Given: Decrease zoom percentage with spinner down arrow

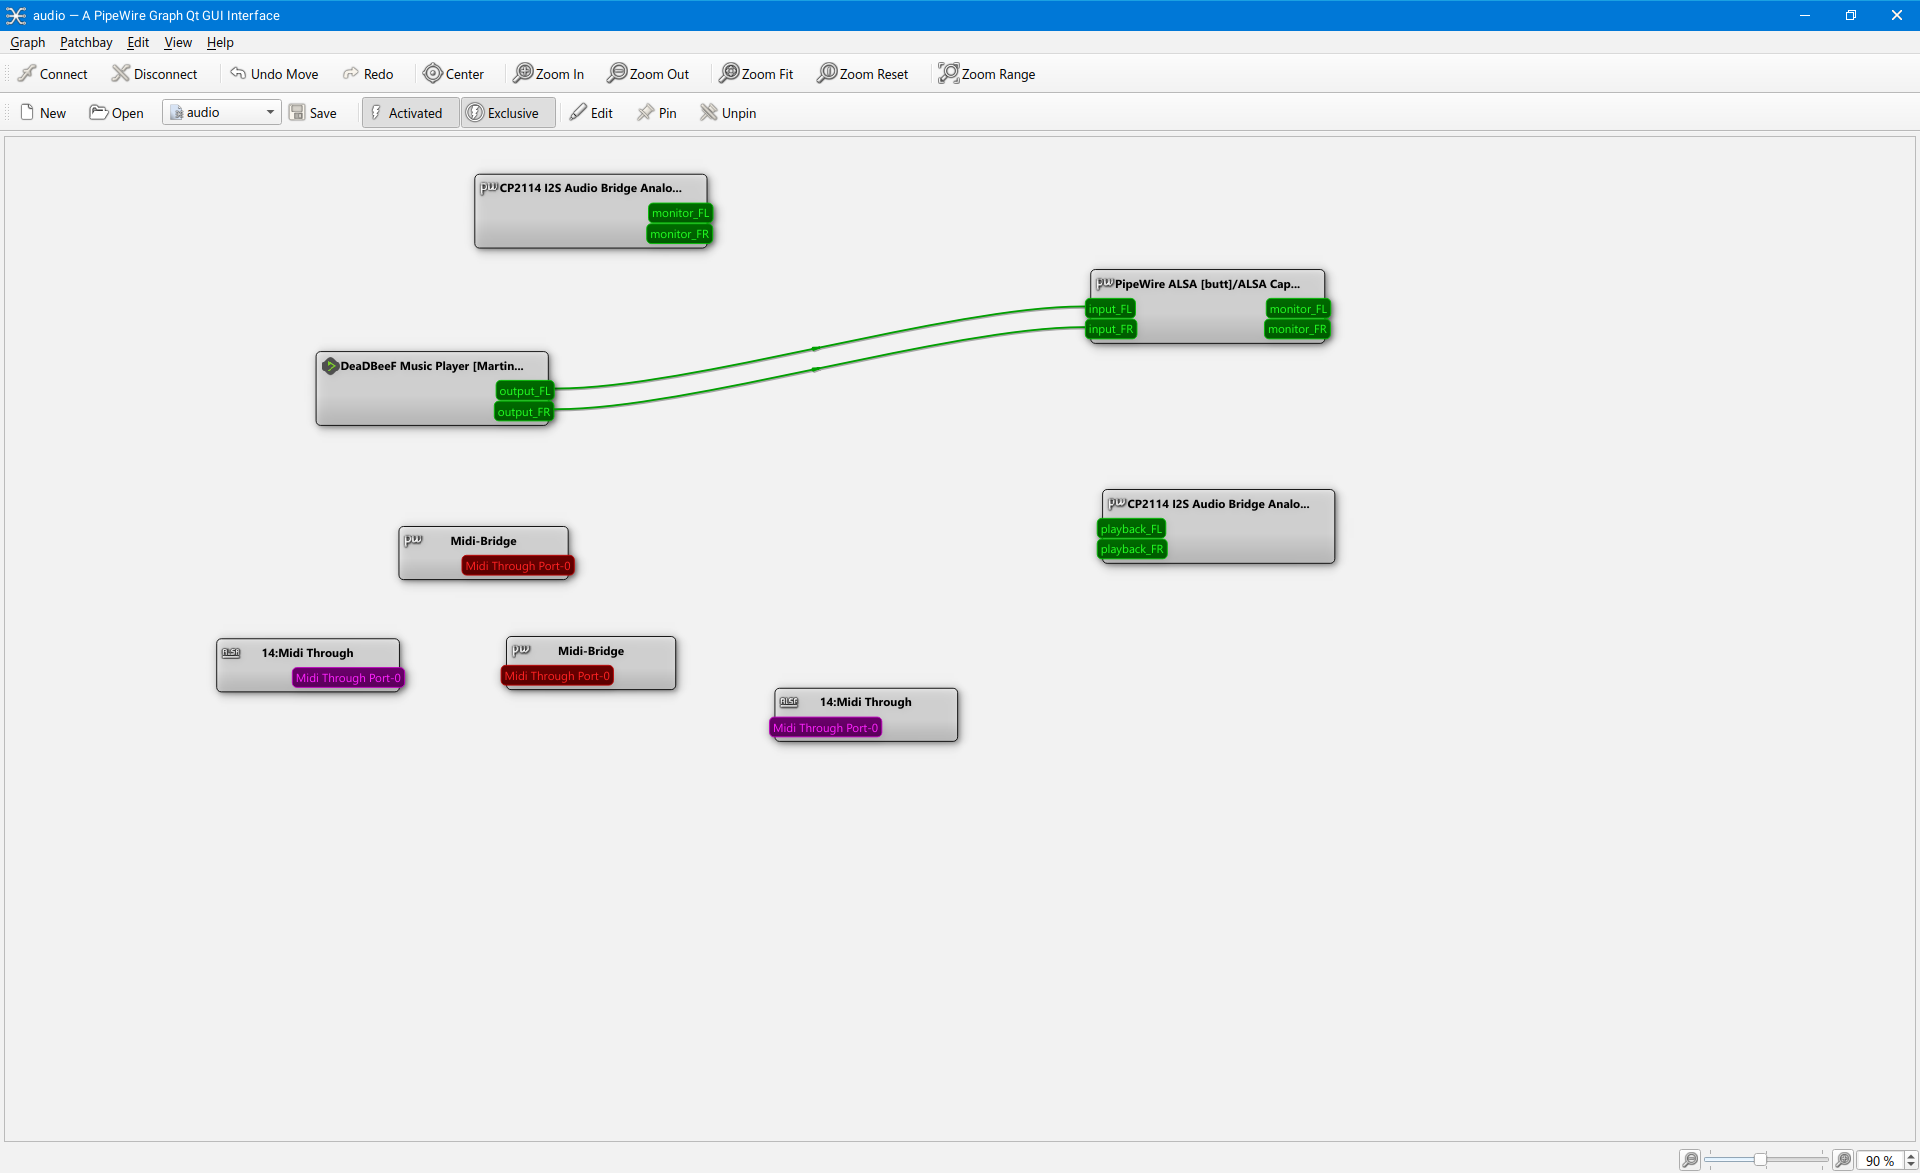Looking at the screenshot, I should pyautogui.click(x=1910, y=1165).
